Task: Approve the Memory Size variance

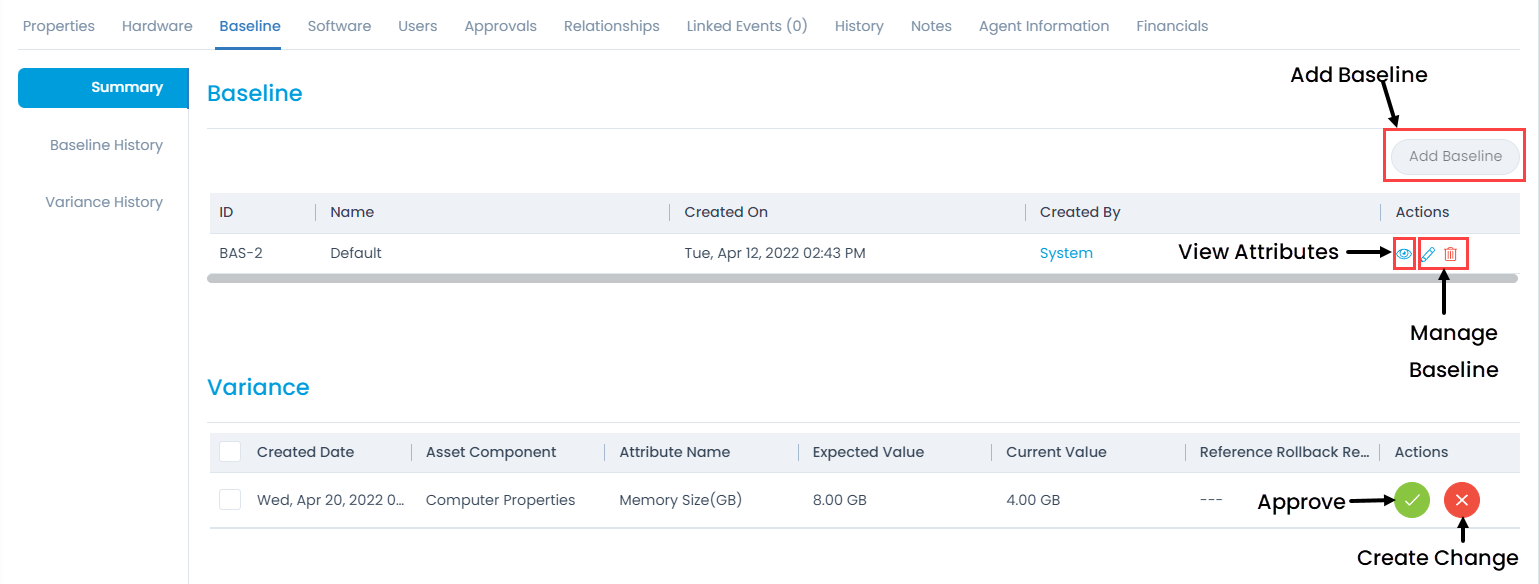Action: [x=1412, y=500]
